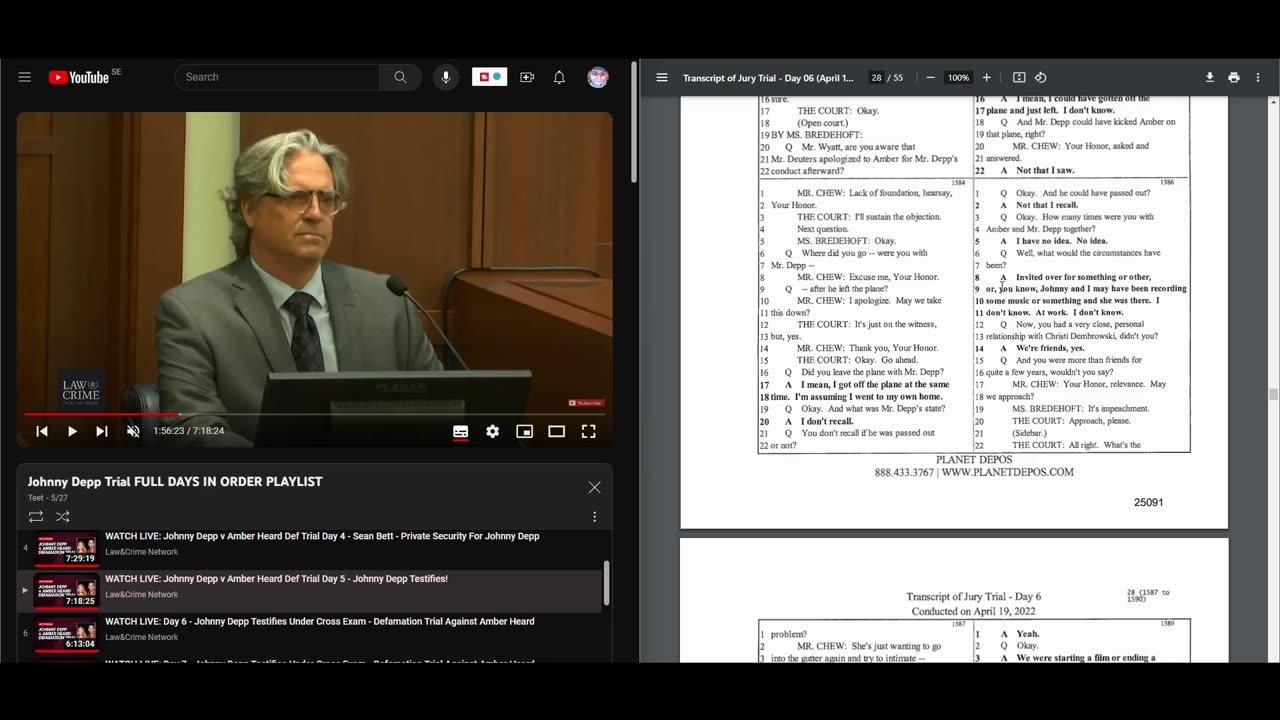Click the YouTube search magnifier button
1280x720 pixels.
coord(400,77)
